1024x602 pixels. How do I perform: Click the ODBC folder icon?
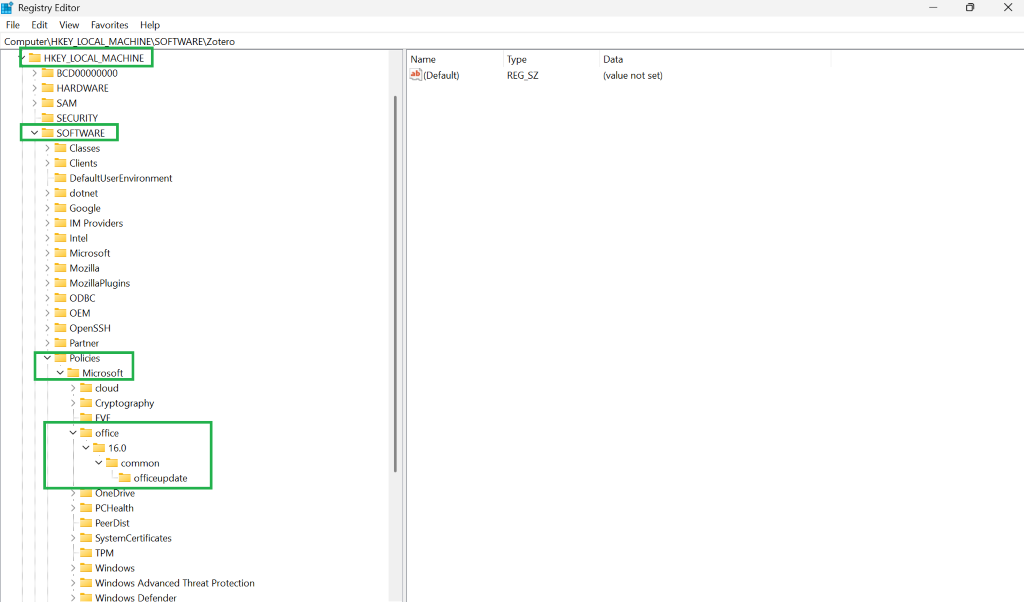tap(61, 298)
